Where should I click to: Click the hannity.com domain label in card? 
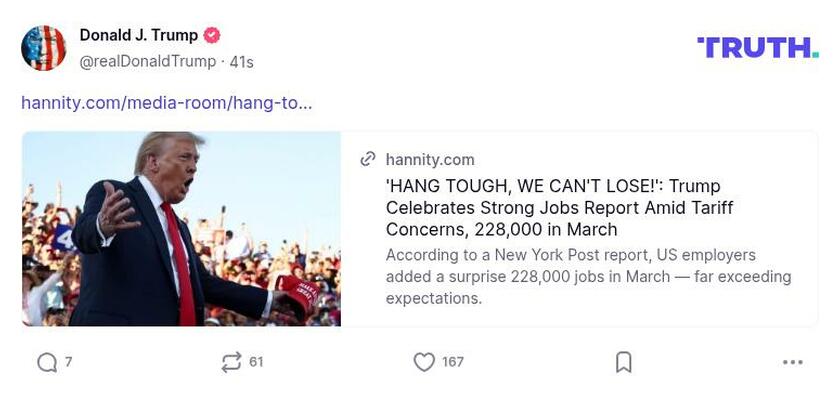pyautogui.click(x=430, y=159)
